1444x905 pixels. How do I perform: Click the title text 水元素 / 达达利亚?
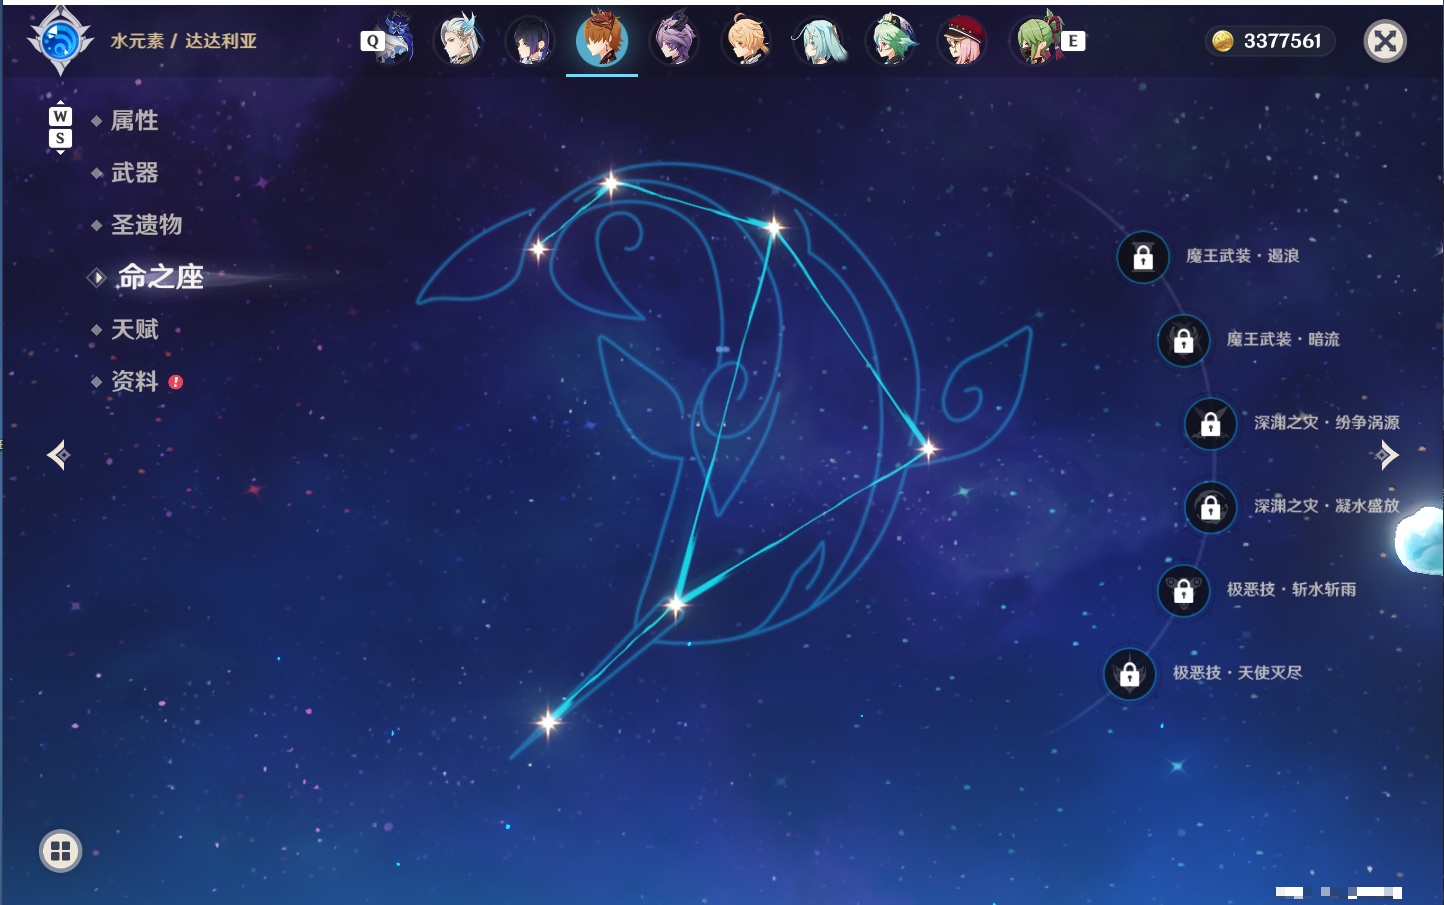(x=184, y=41)
